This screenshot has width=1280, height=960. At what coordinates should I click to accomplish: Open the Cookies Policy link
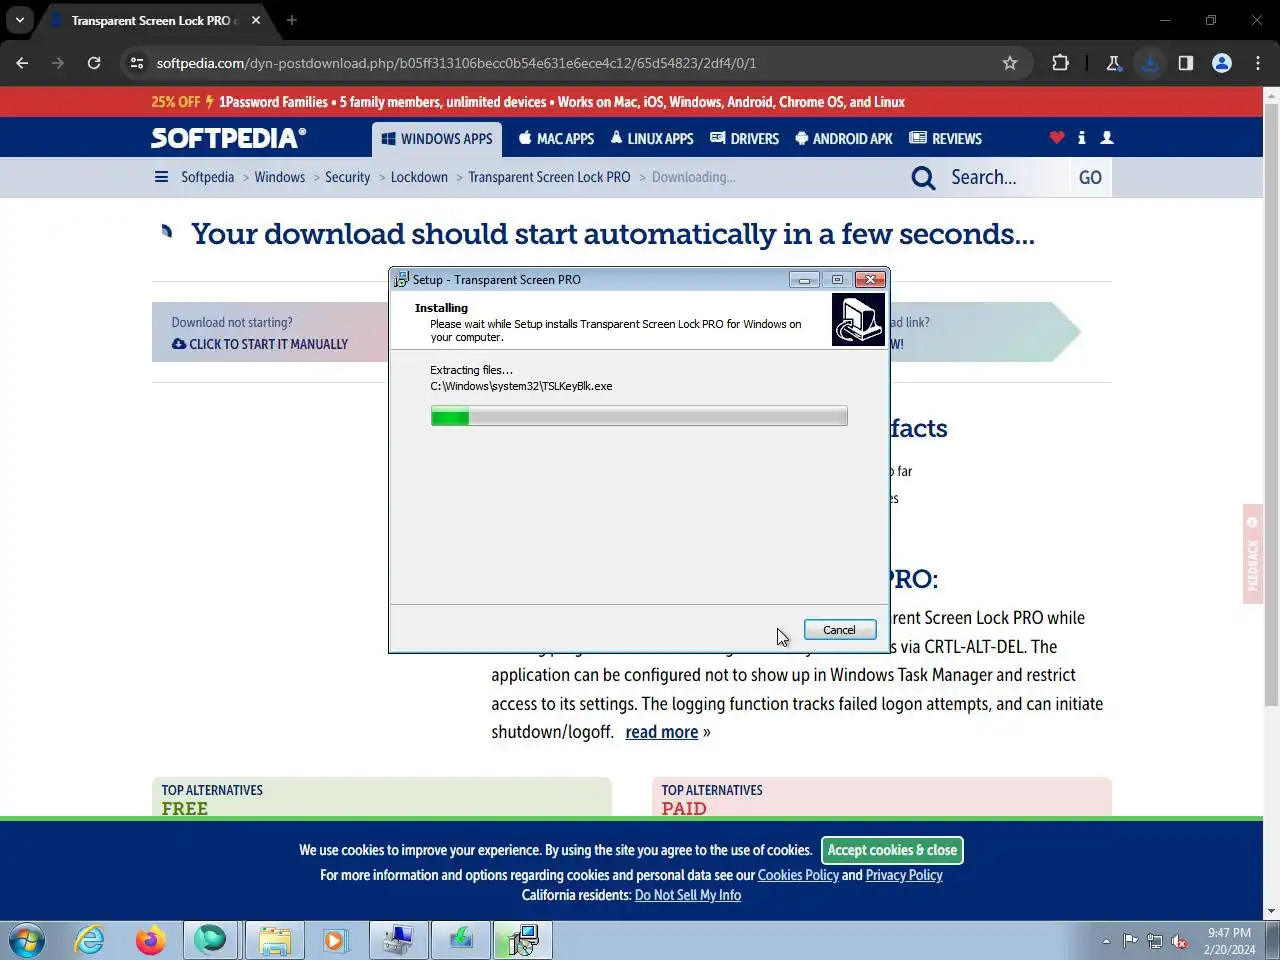coord(798,875)
